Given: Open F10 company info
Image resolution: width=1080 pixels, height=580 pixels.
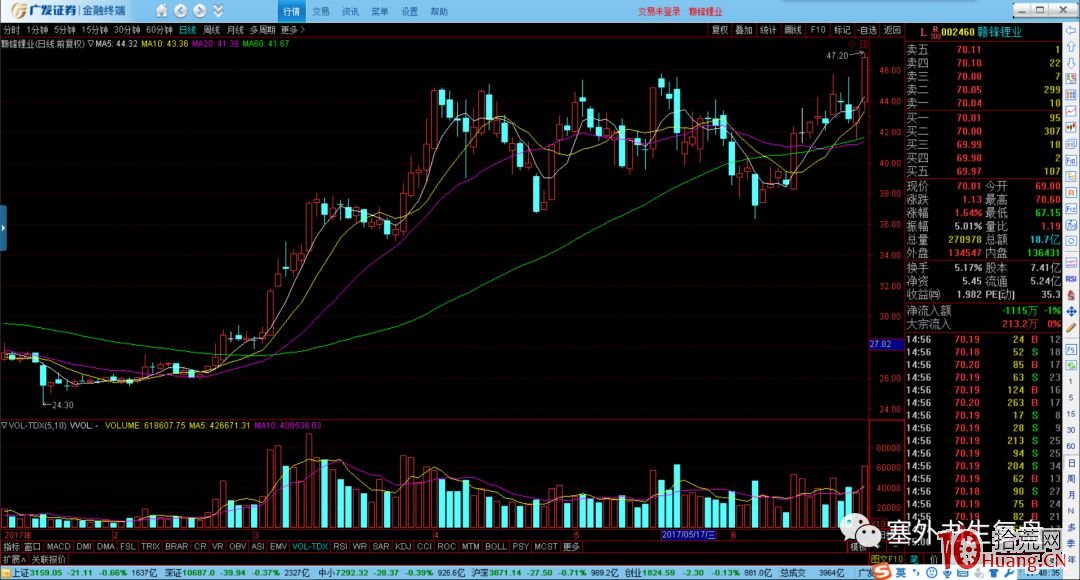Looking at the screenshot, I should point(818,30).
